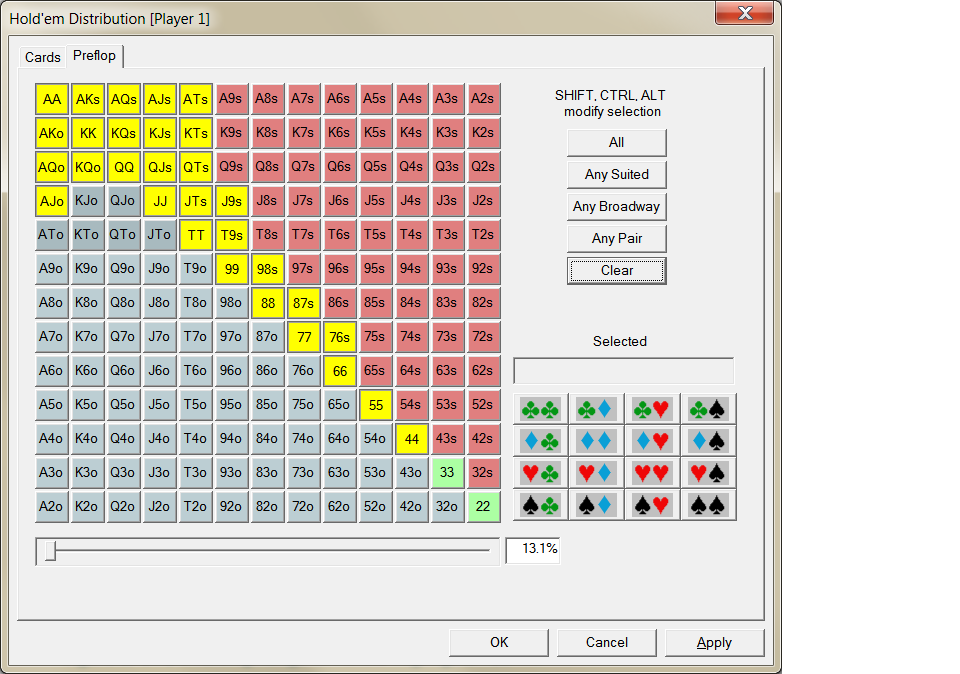The height and width of the screenshot is (674, 960).
Task: Toggle the AKo hand cell
Action: coord(51,133)
